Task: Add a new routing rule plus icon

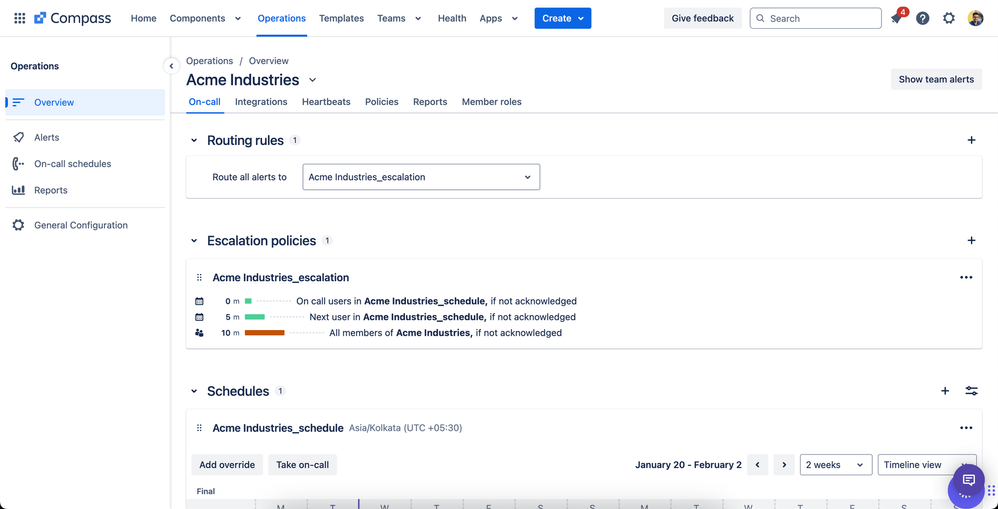Action: 971,140
